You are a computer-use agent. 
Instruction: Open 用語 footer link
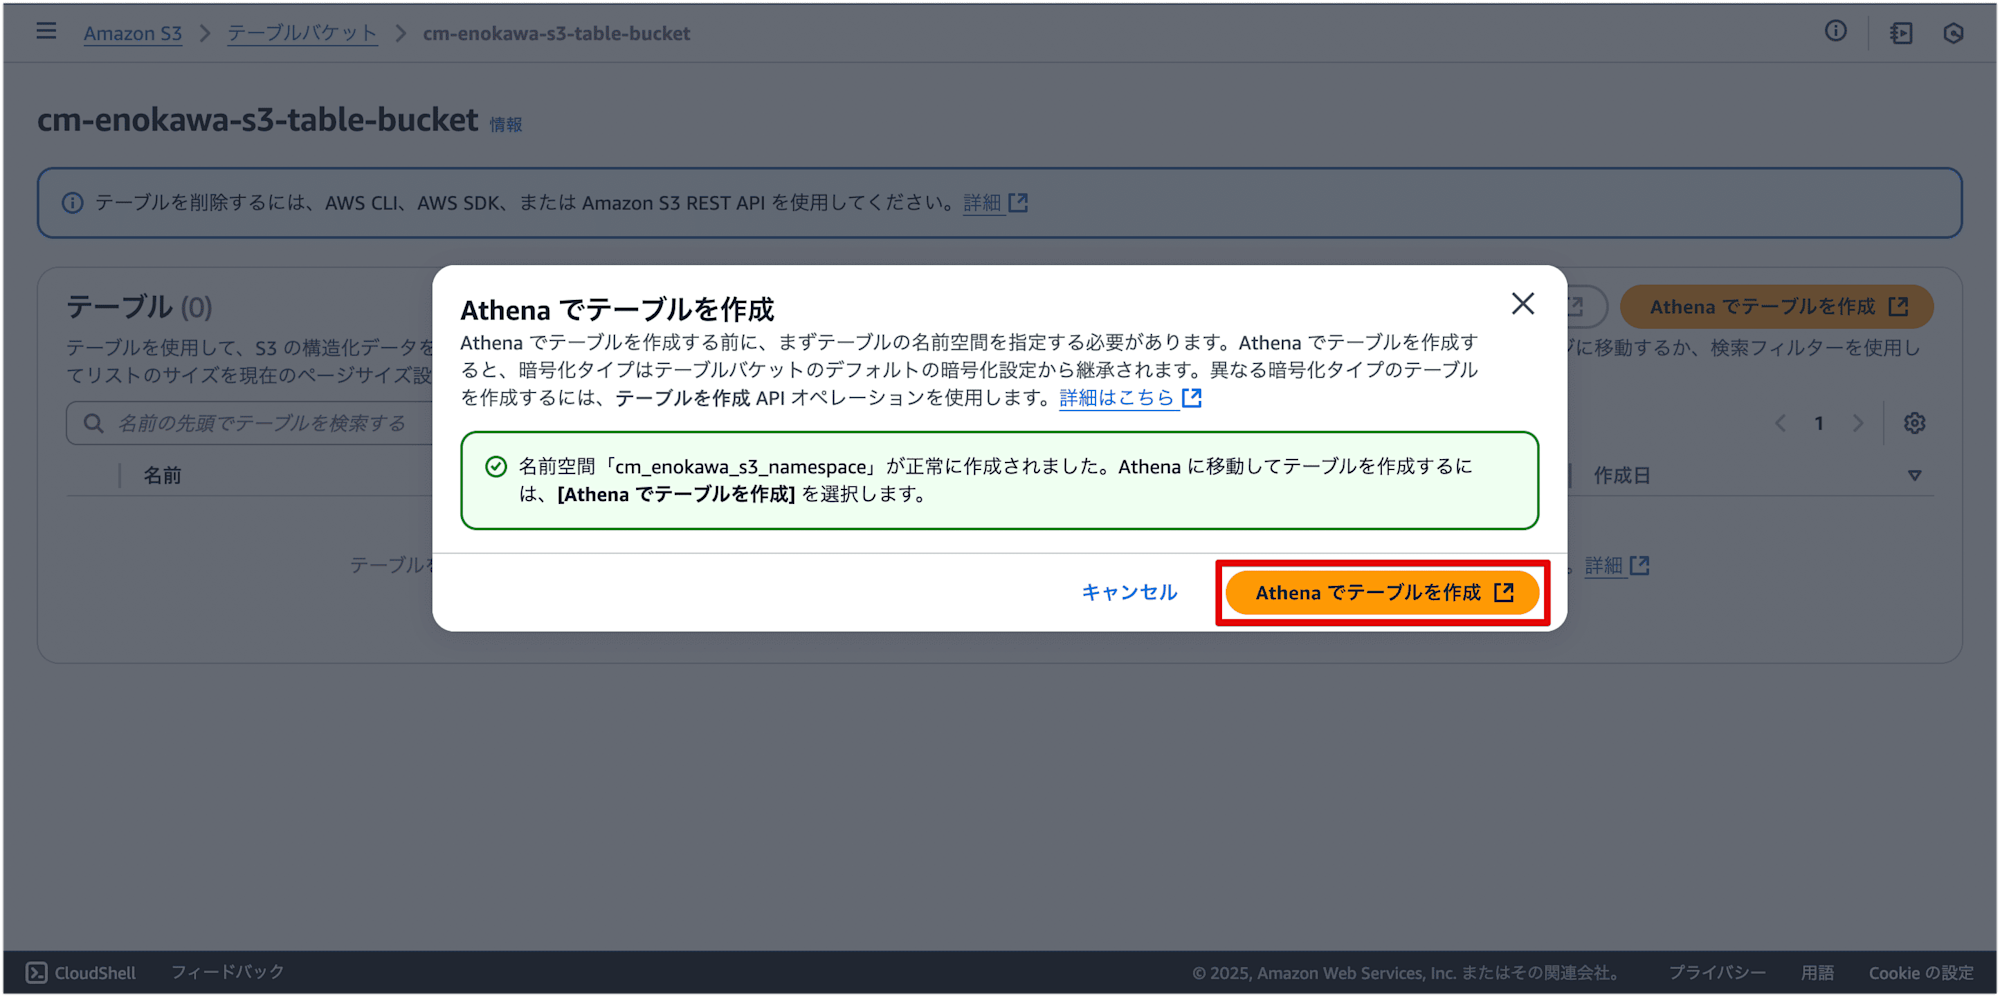pyautogui.click(x=1817, y=973)
